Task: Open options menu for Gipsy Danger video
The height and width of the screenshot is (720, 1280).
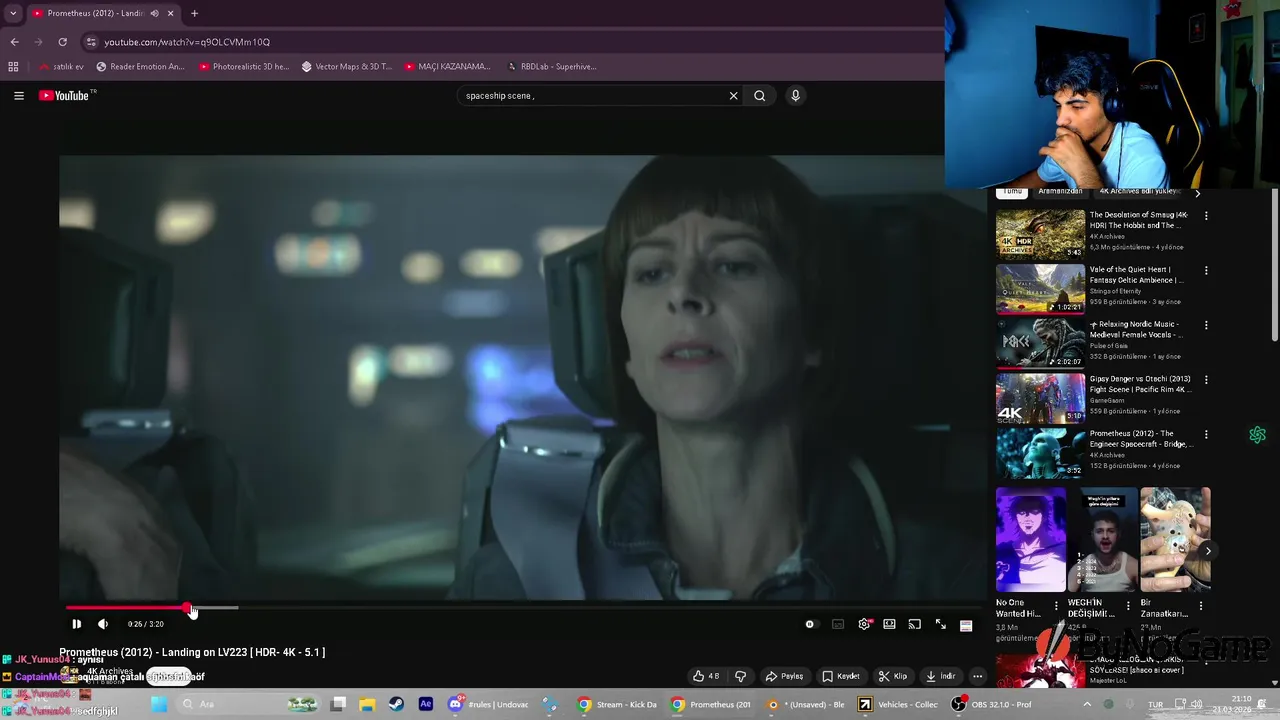Action: 1206,380
